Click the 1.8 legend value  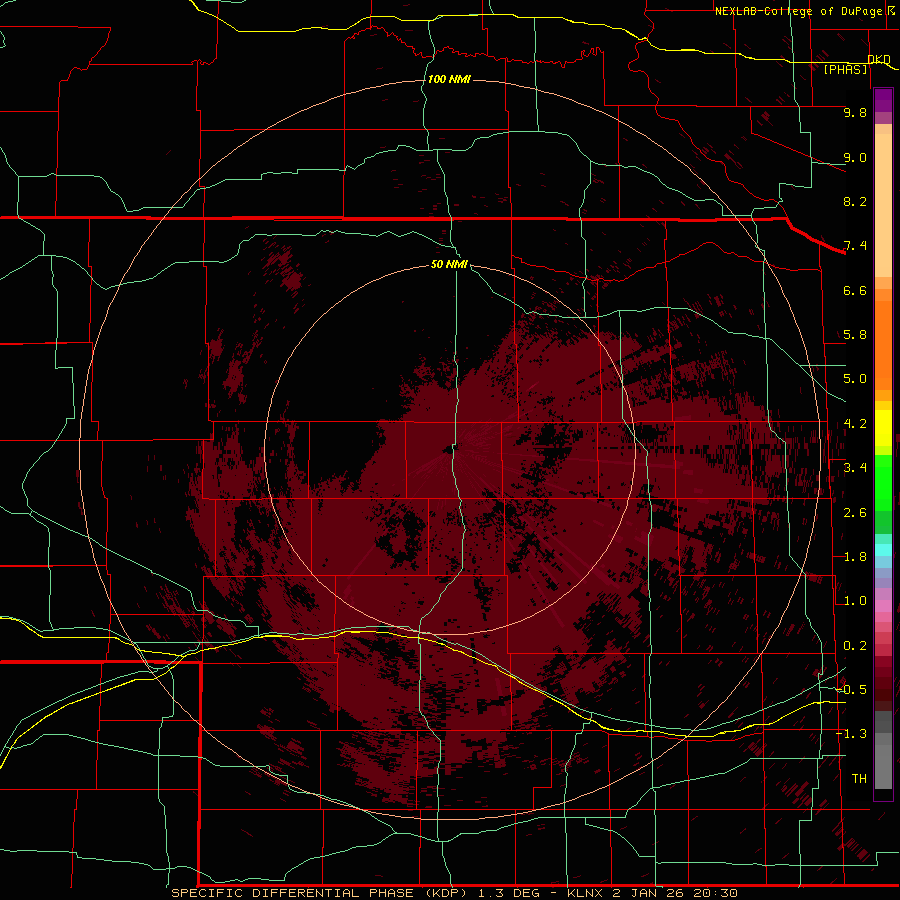click(x=855, y=557)
